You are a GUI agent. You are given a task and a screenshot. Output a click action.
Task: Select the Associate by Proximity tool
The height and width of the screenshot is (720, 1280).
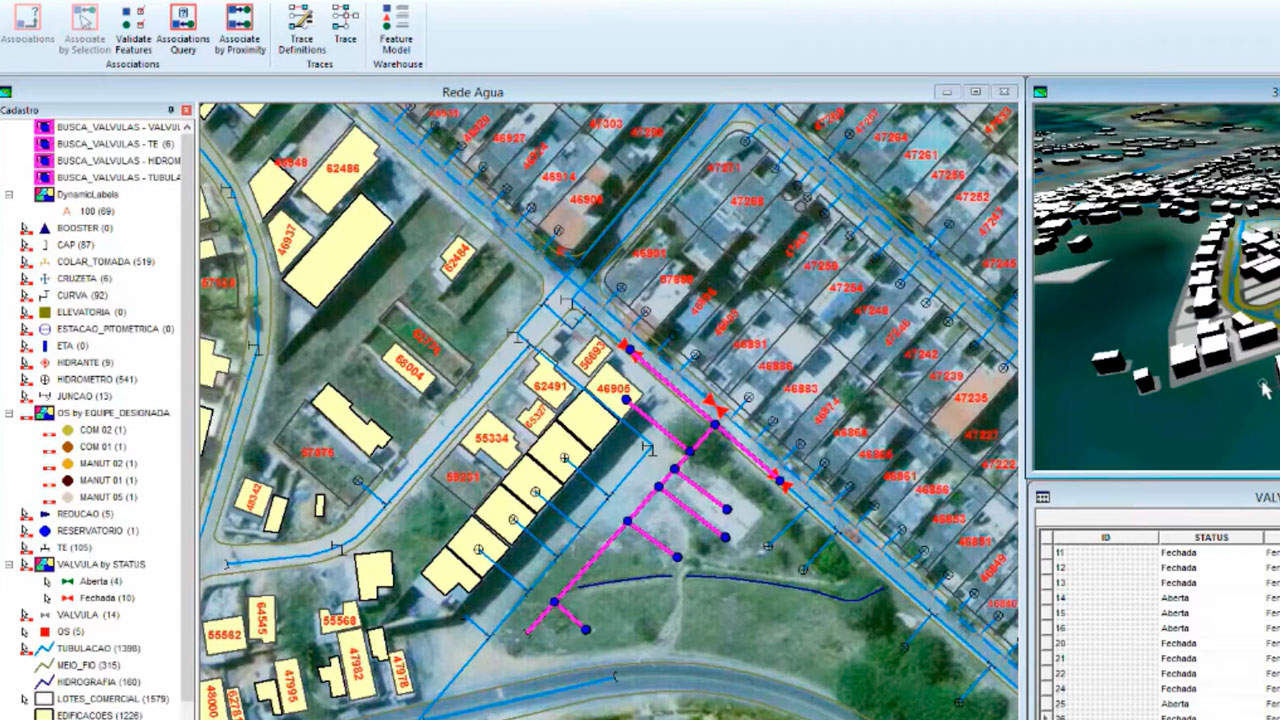pos(239,19)
